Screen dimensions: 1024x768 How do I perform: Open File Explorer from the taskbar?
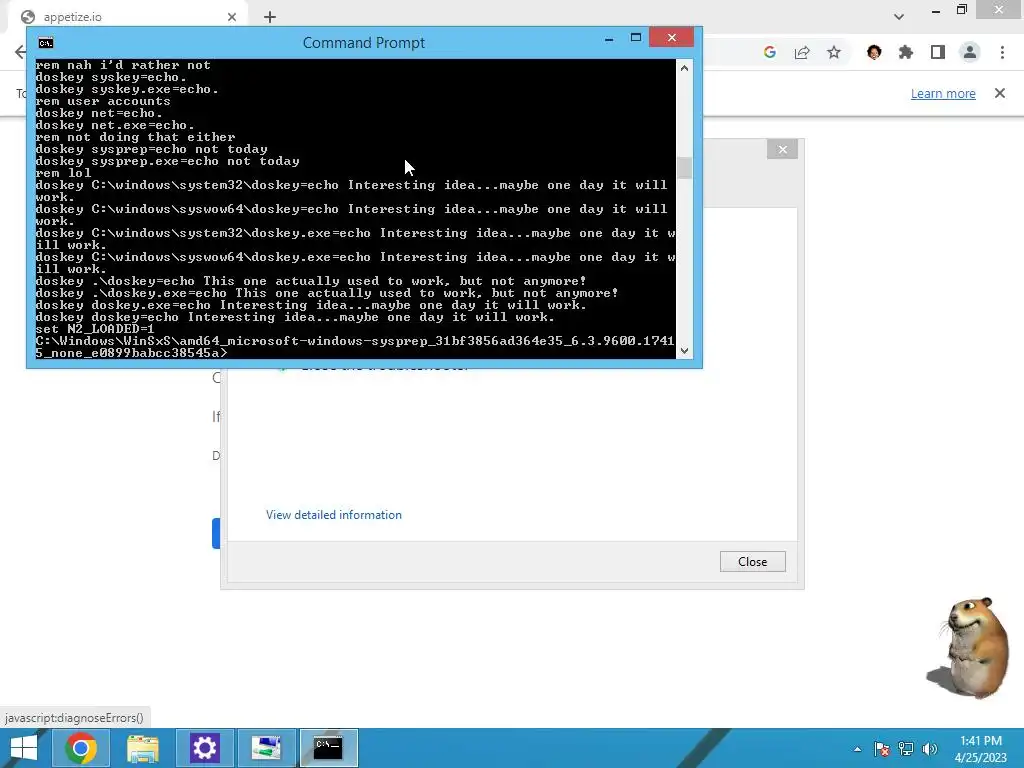pos(143,748)
